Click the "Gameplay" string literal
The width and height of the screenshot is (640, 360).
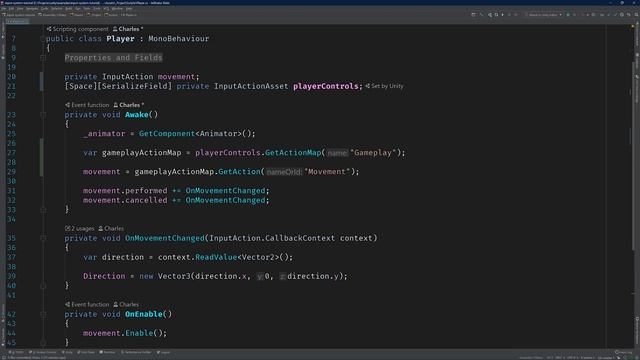[373, 153]
